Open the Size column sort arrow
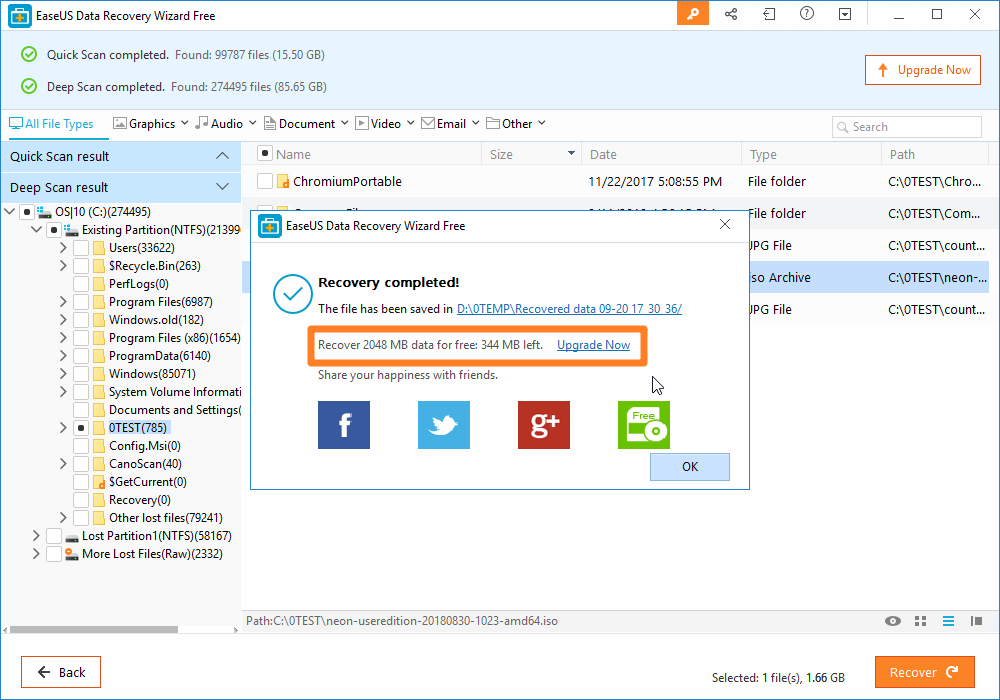Screen dimensions: 1000x700 pos(571,154)
